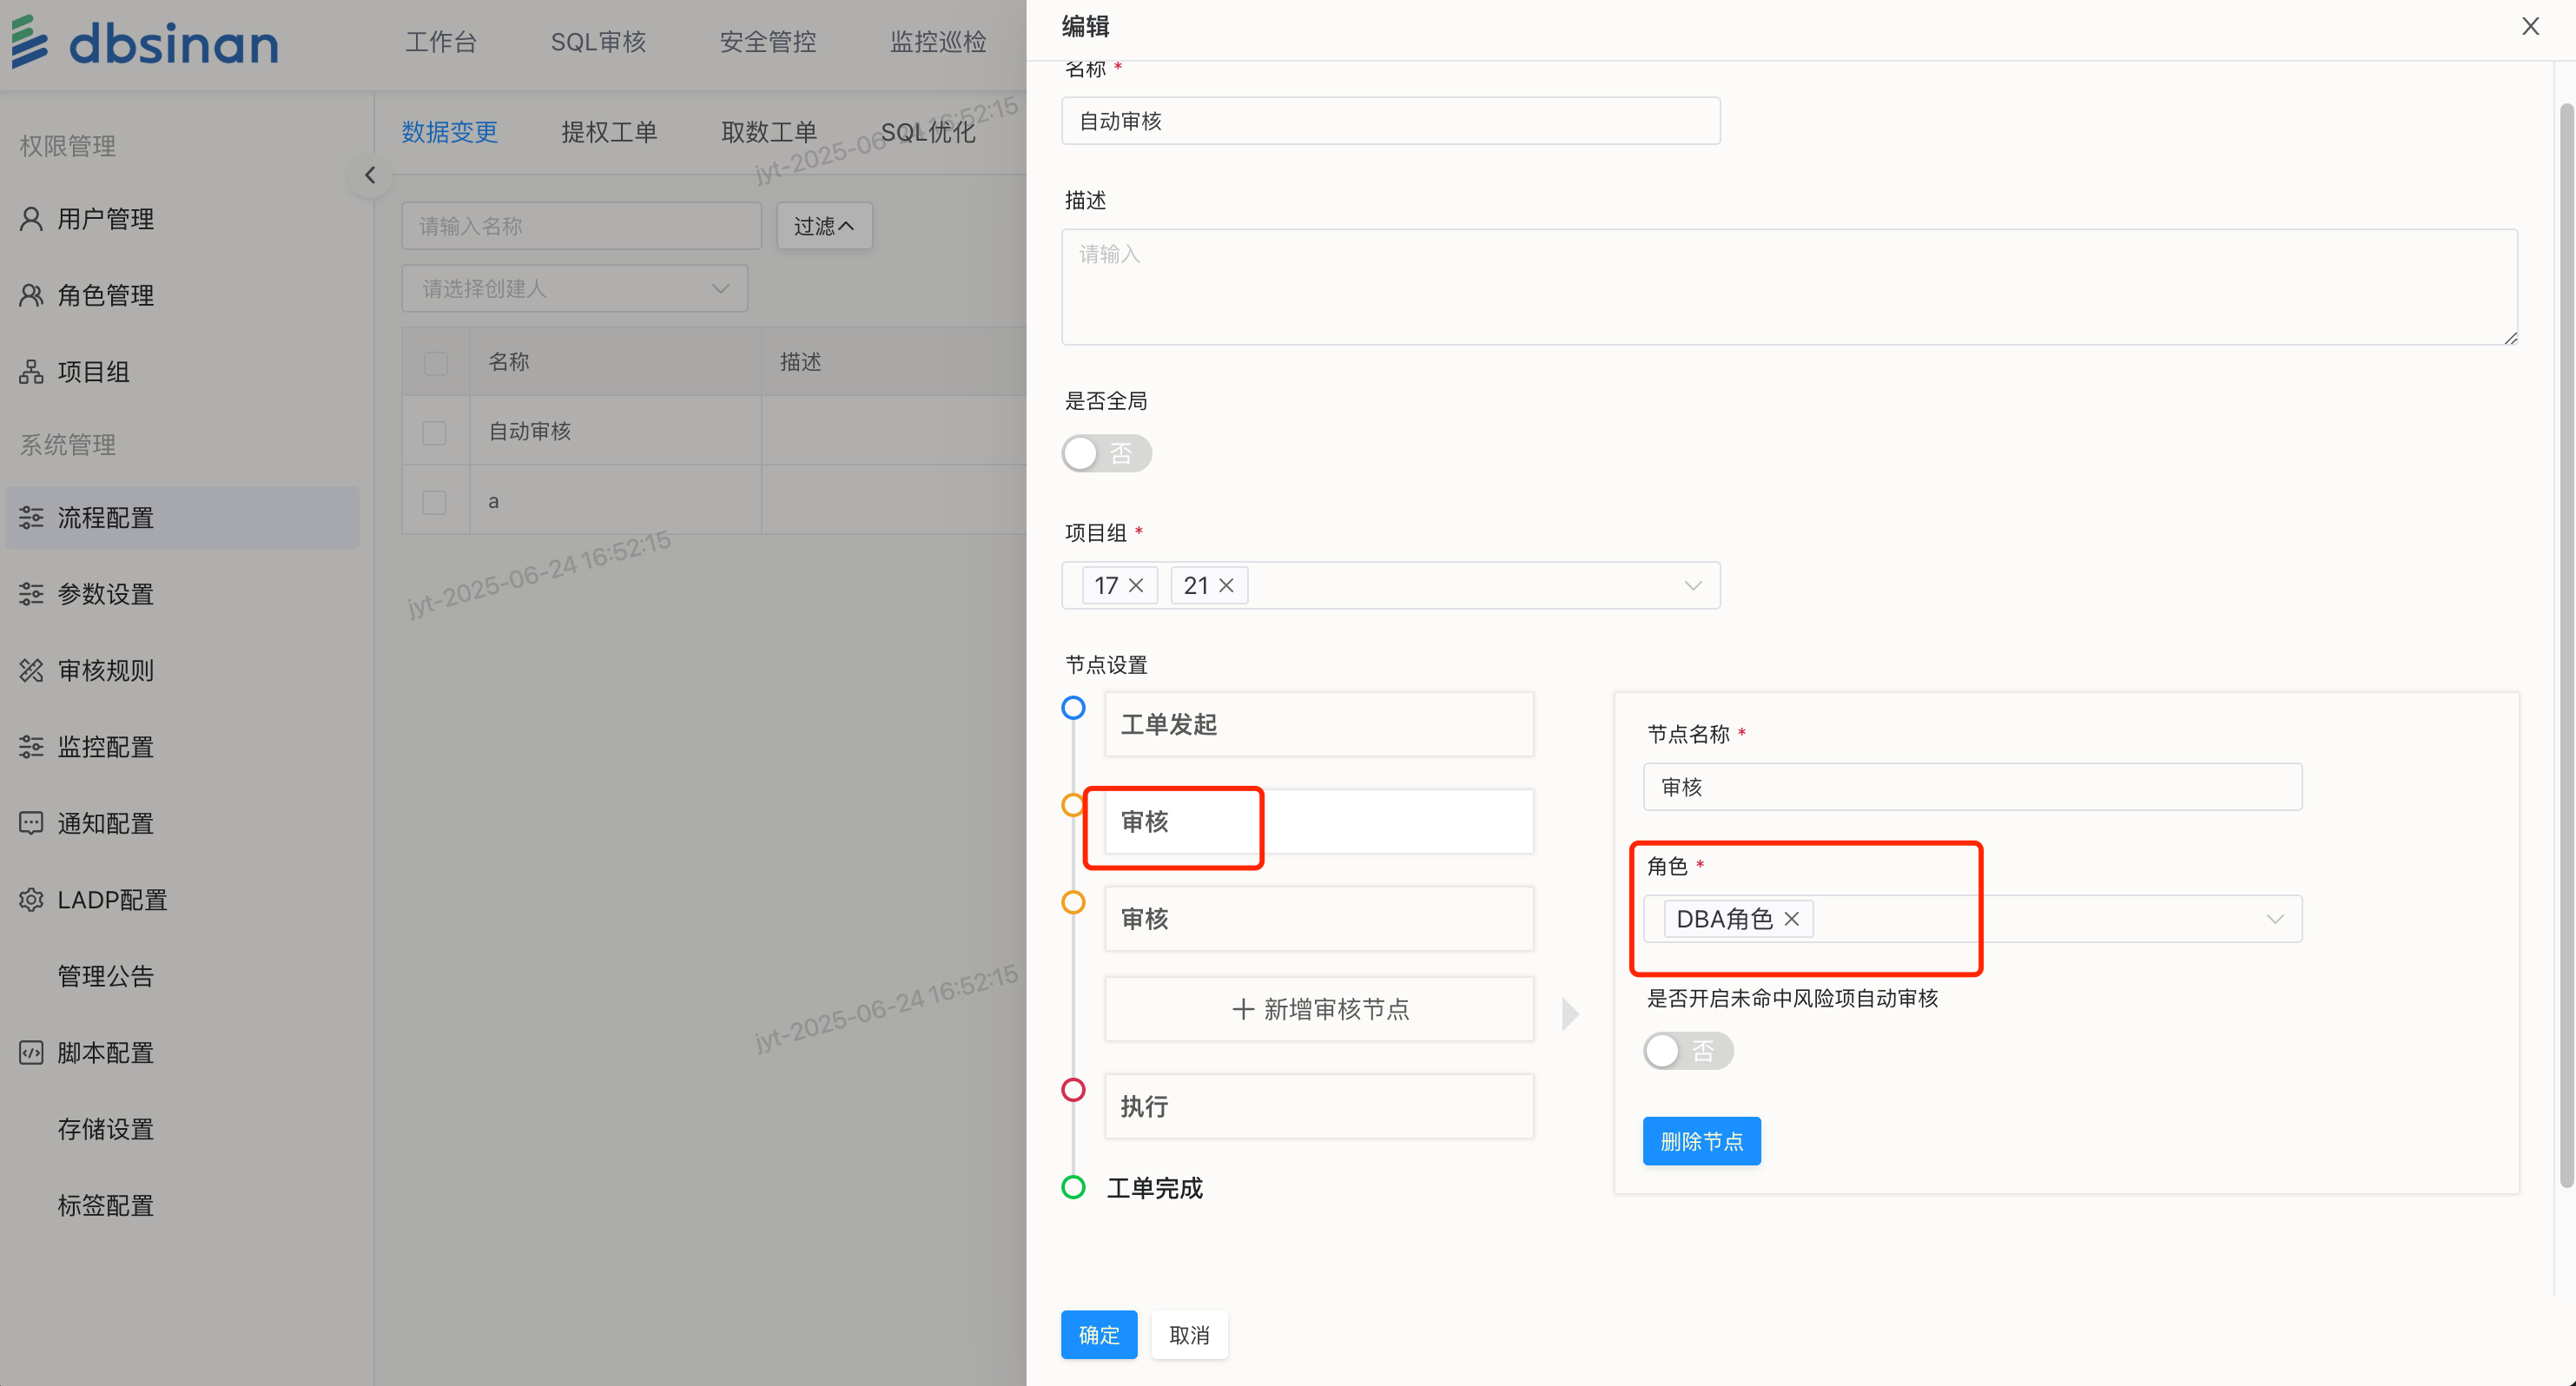Switch to the 提权工单 tab
Image resolution: width=2576 pixels, height=1386 pixels.
tap(608, 132)
